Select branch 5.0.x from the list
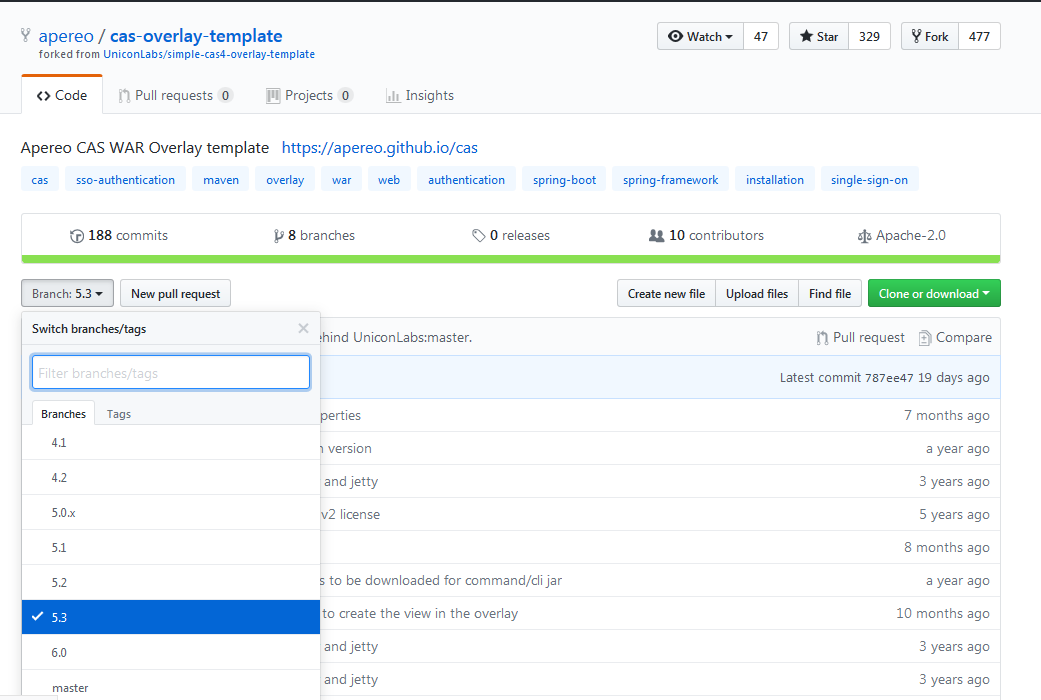The height and width of the screenshot is (700, 1041). 171,513
